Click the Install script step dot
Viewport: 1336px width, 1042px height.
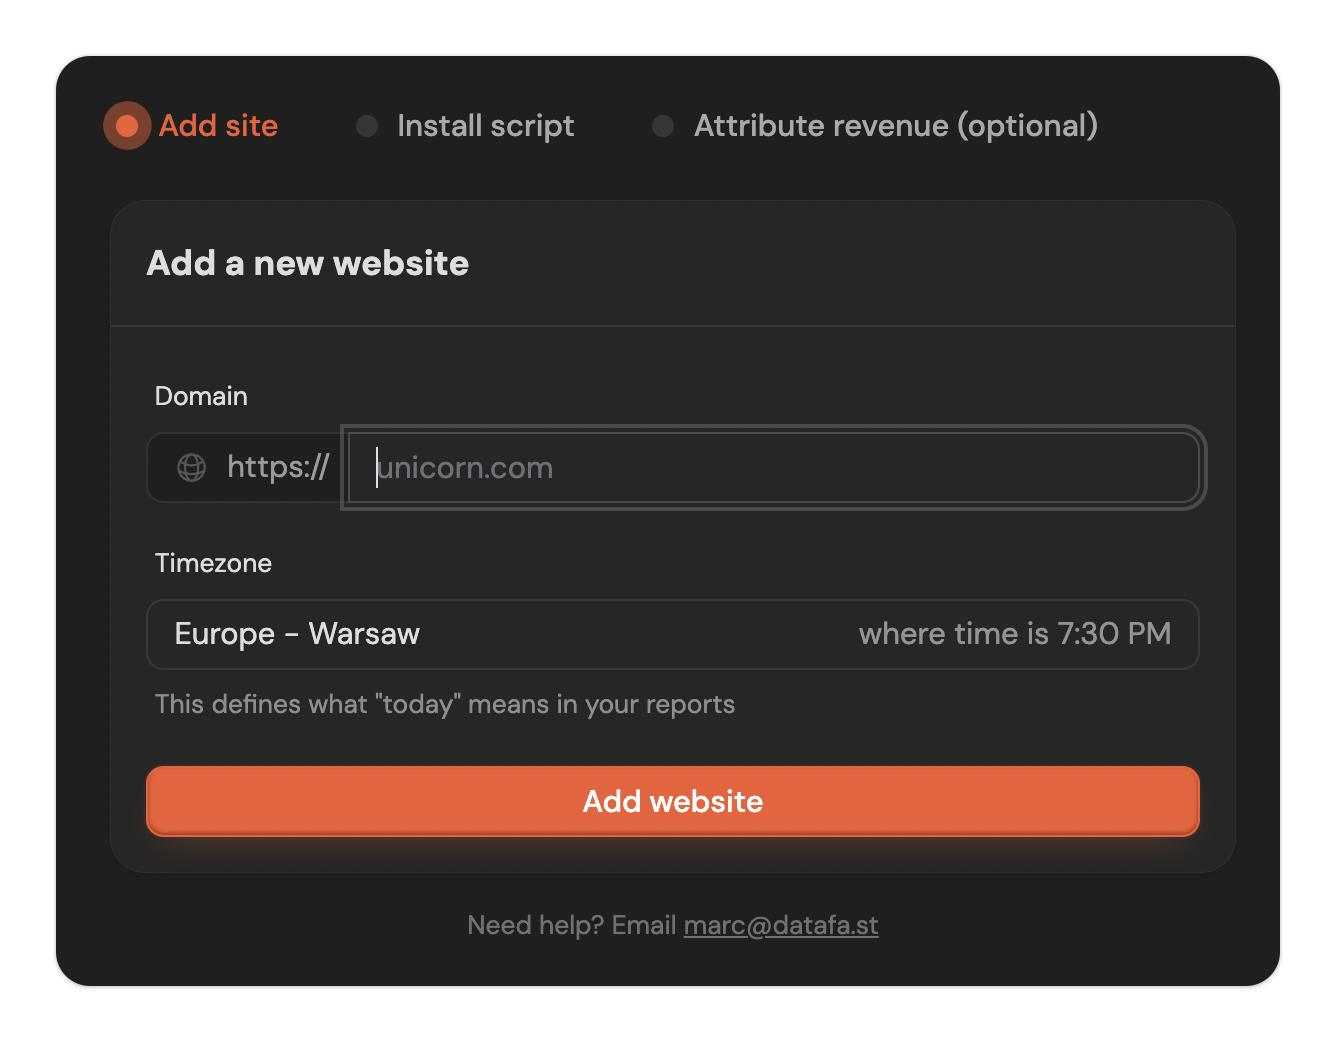[367, 126]
